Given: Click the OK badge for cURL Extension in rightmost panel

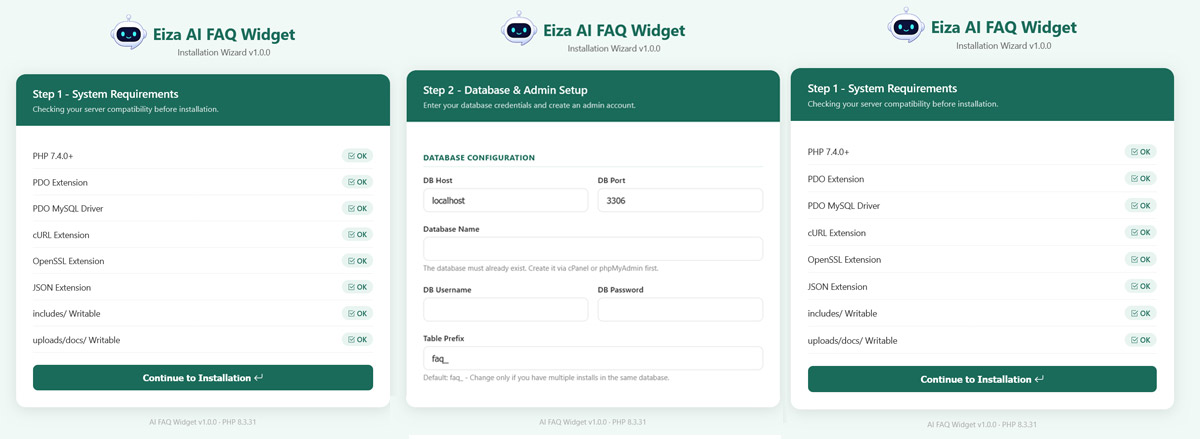Looking at the screenshot, I should [1140, 232].
